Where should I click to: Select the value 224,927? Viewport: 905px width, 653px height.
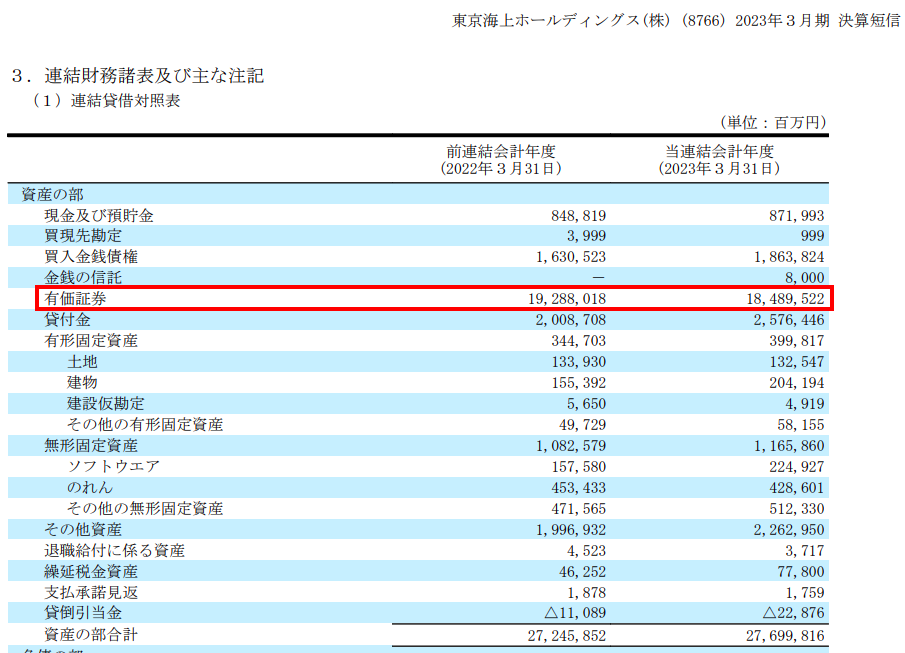(x=796, y=467)
